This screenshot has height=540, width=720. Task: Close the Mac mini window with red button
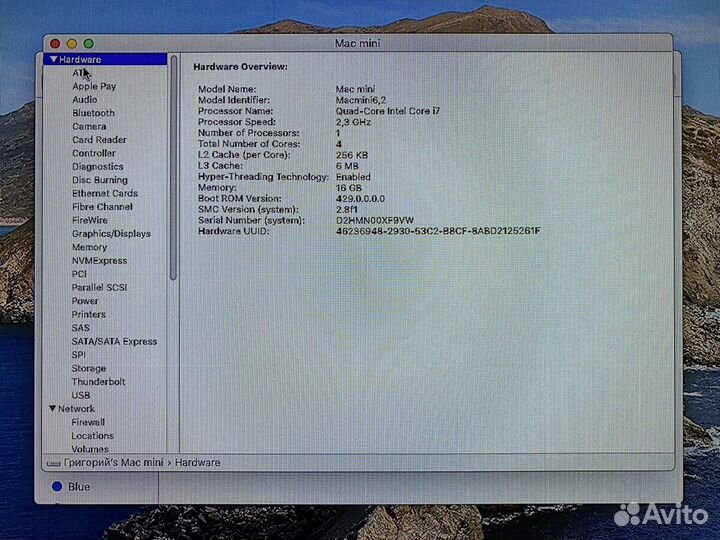pyautogui.click(x=55, y=44)
